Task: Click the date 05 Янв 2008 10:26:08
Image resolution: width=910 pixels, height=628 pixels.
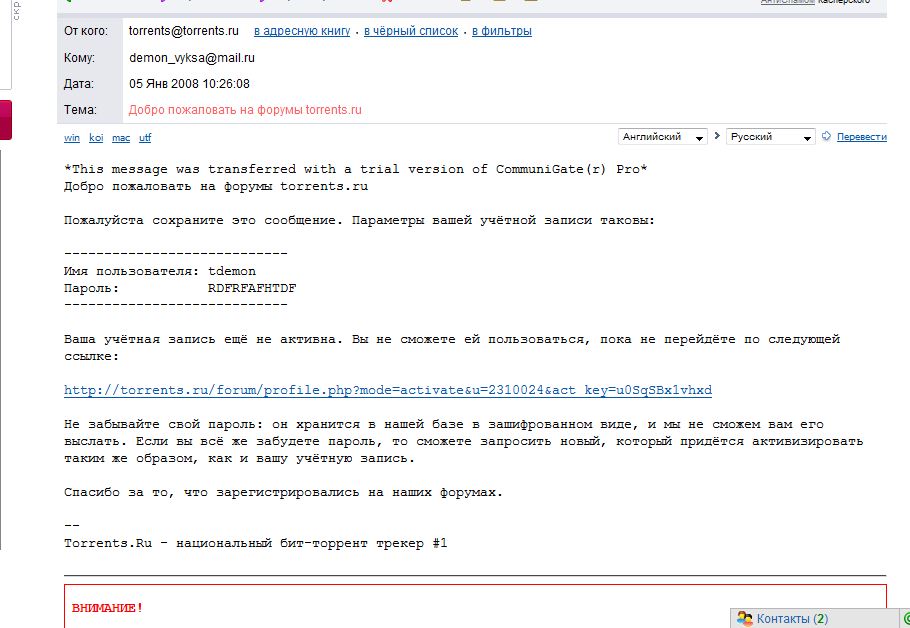Action: tap(189, 84)
